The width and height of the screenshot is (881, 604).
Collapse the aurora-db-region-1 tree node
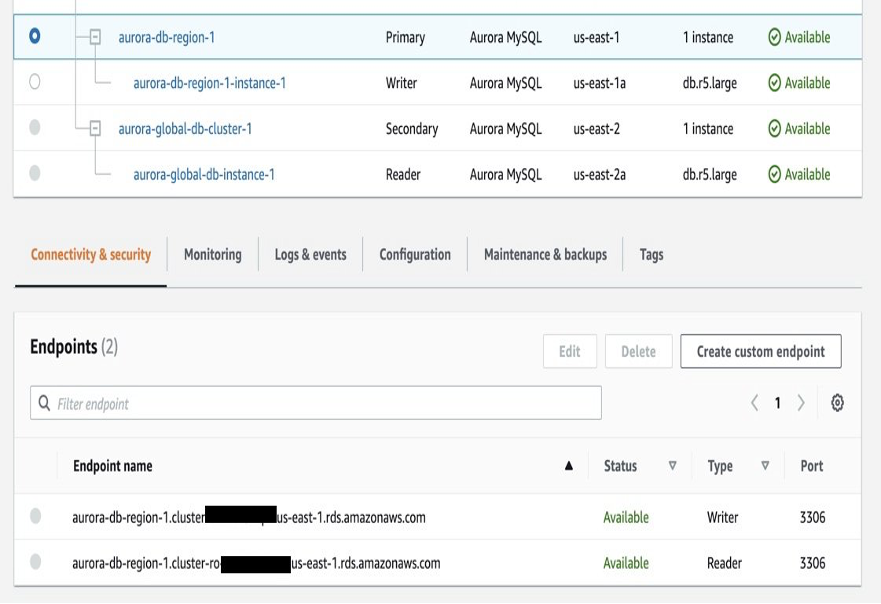coord(96,37)
